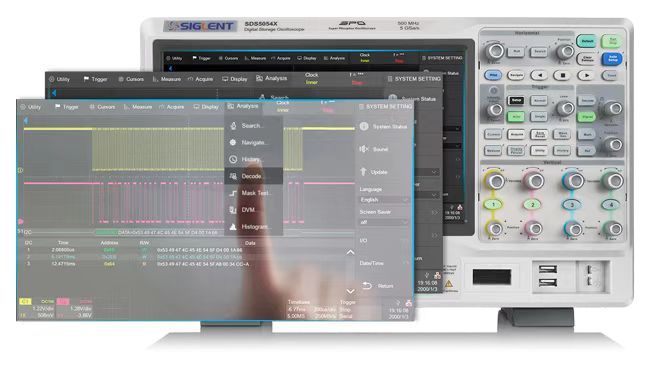Viewport: 650px width, 380px height.
Task: Collapse decode table with up chevron
Action: click(x=350, y=252)
